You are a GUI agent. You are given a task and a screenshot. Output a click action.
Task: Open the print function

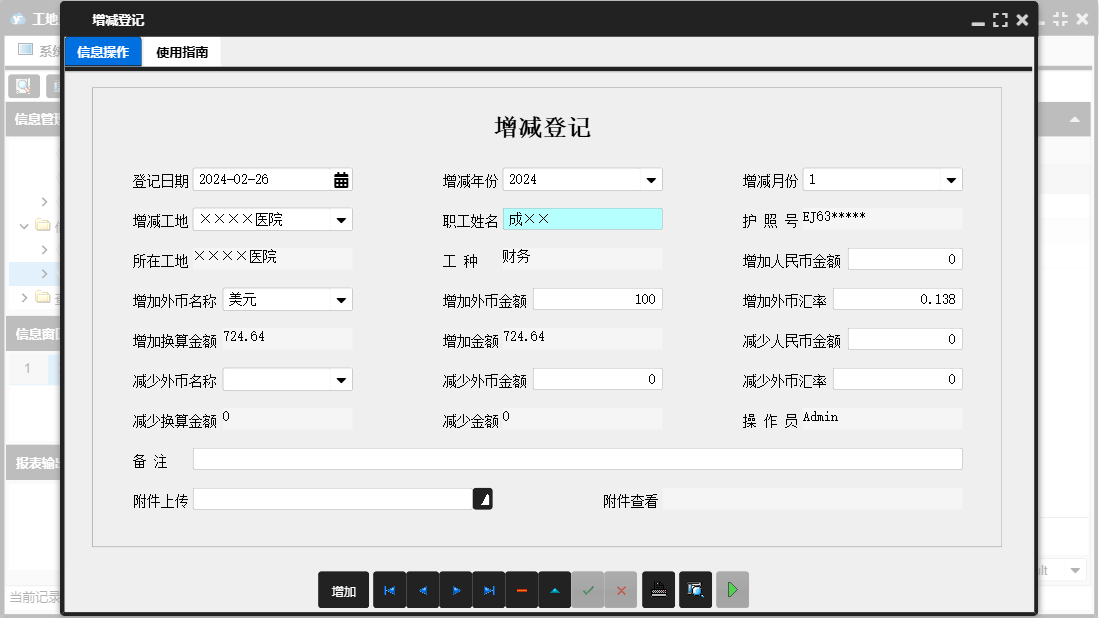658,590
